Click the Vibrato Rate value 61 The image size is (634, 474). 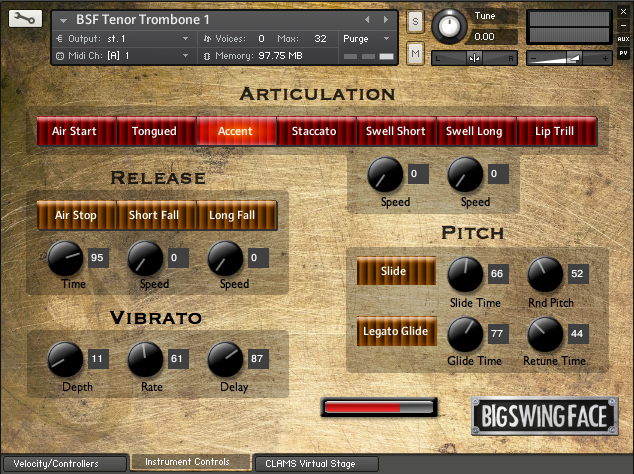[x=178, y=359]
